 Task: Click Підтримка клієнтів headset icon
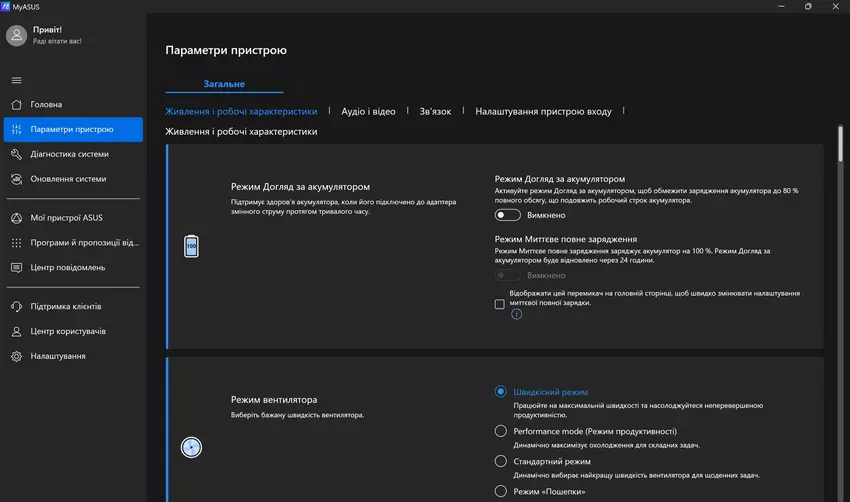click(x=16, y=306)
